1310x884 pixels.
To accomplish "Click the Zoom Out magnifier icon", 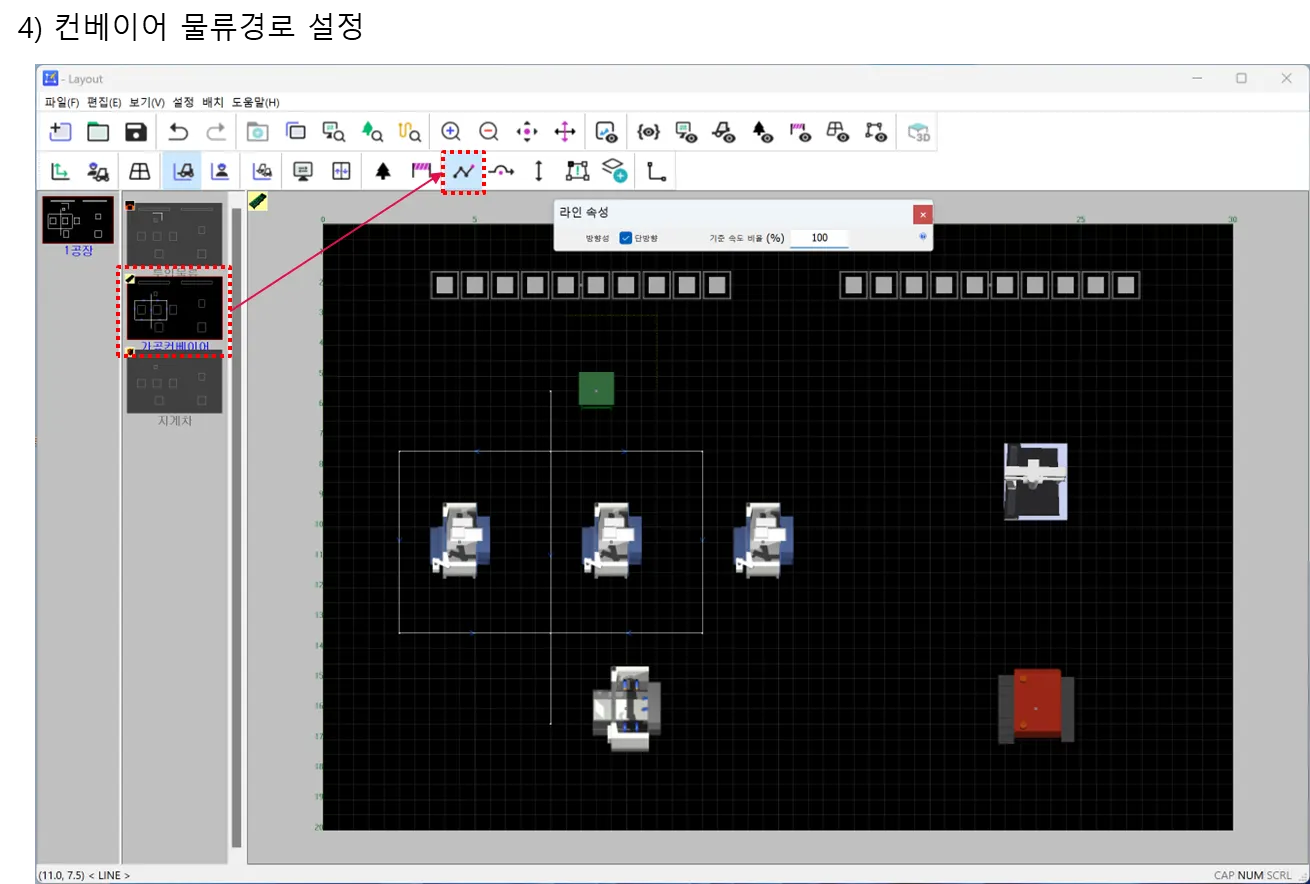I will click(488, 132).
